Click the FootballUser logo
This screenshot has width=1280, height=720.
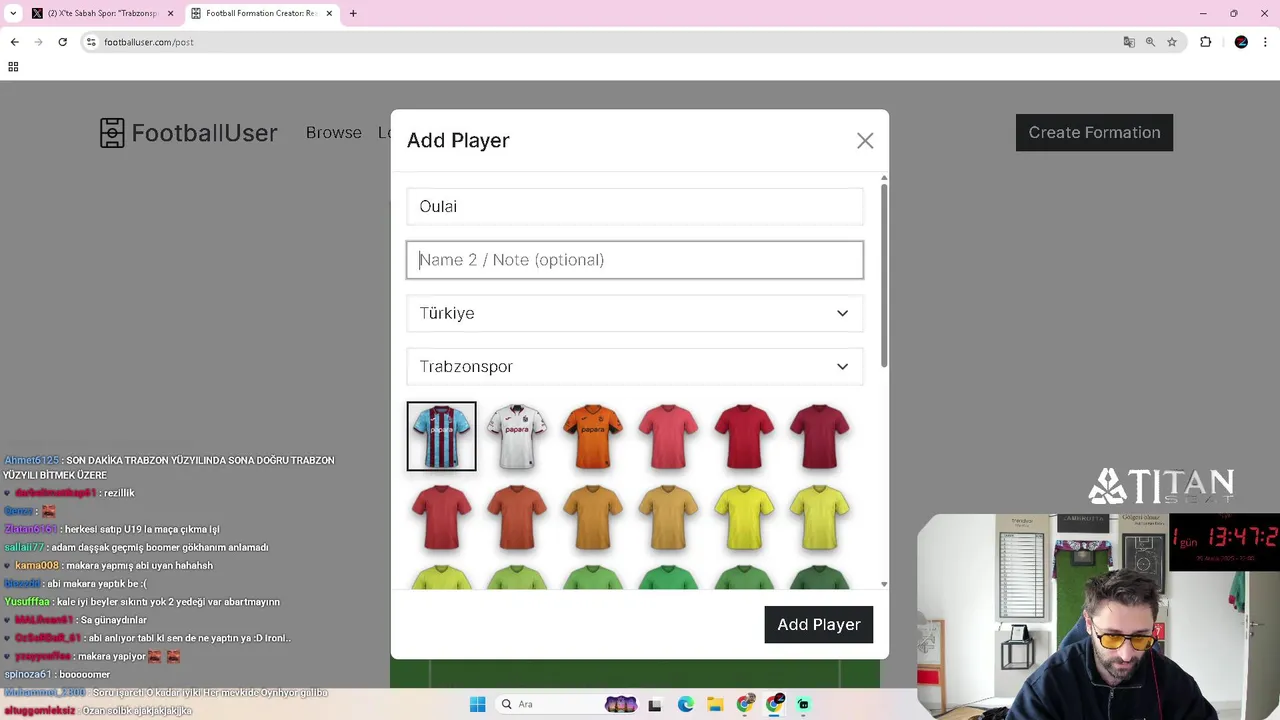(x=188, y=132)
